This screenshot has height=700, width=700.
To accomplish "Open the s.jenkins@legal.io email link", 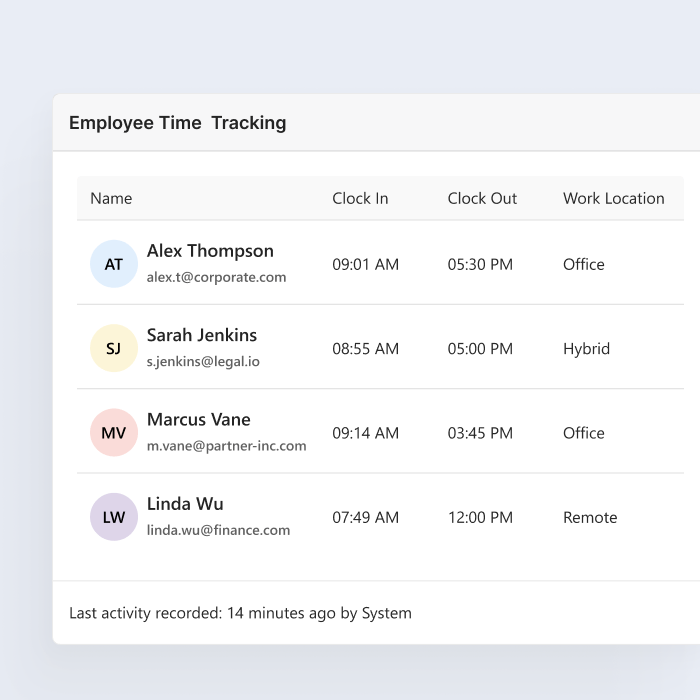I will click(203, 361).
